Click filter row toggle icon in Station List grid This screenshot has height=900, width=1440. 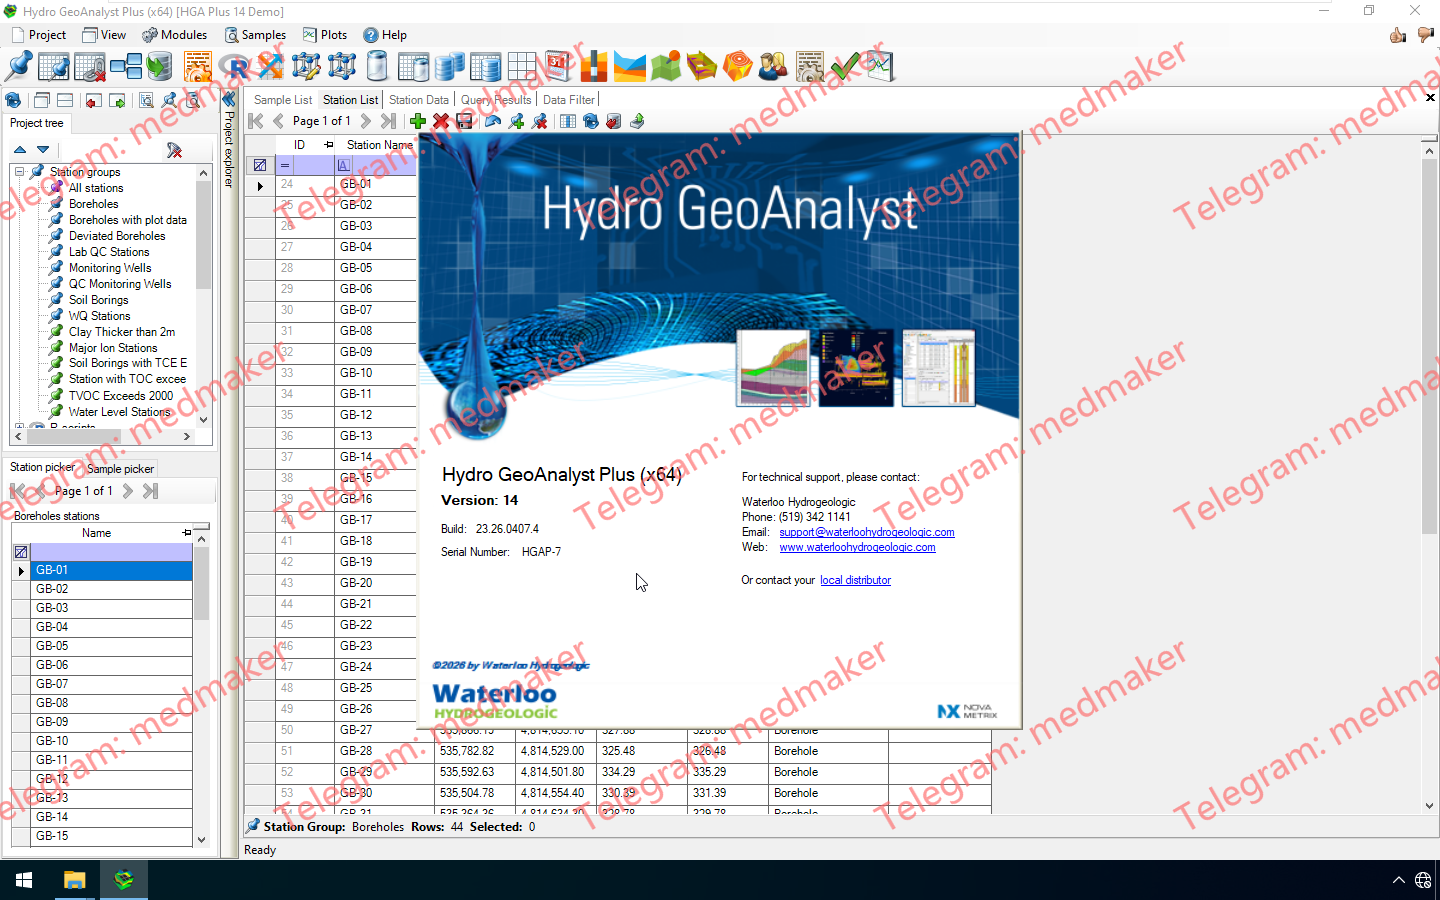pyautogui.click(x=260, y=165)
